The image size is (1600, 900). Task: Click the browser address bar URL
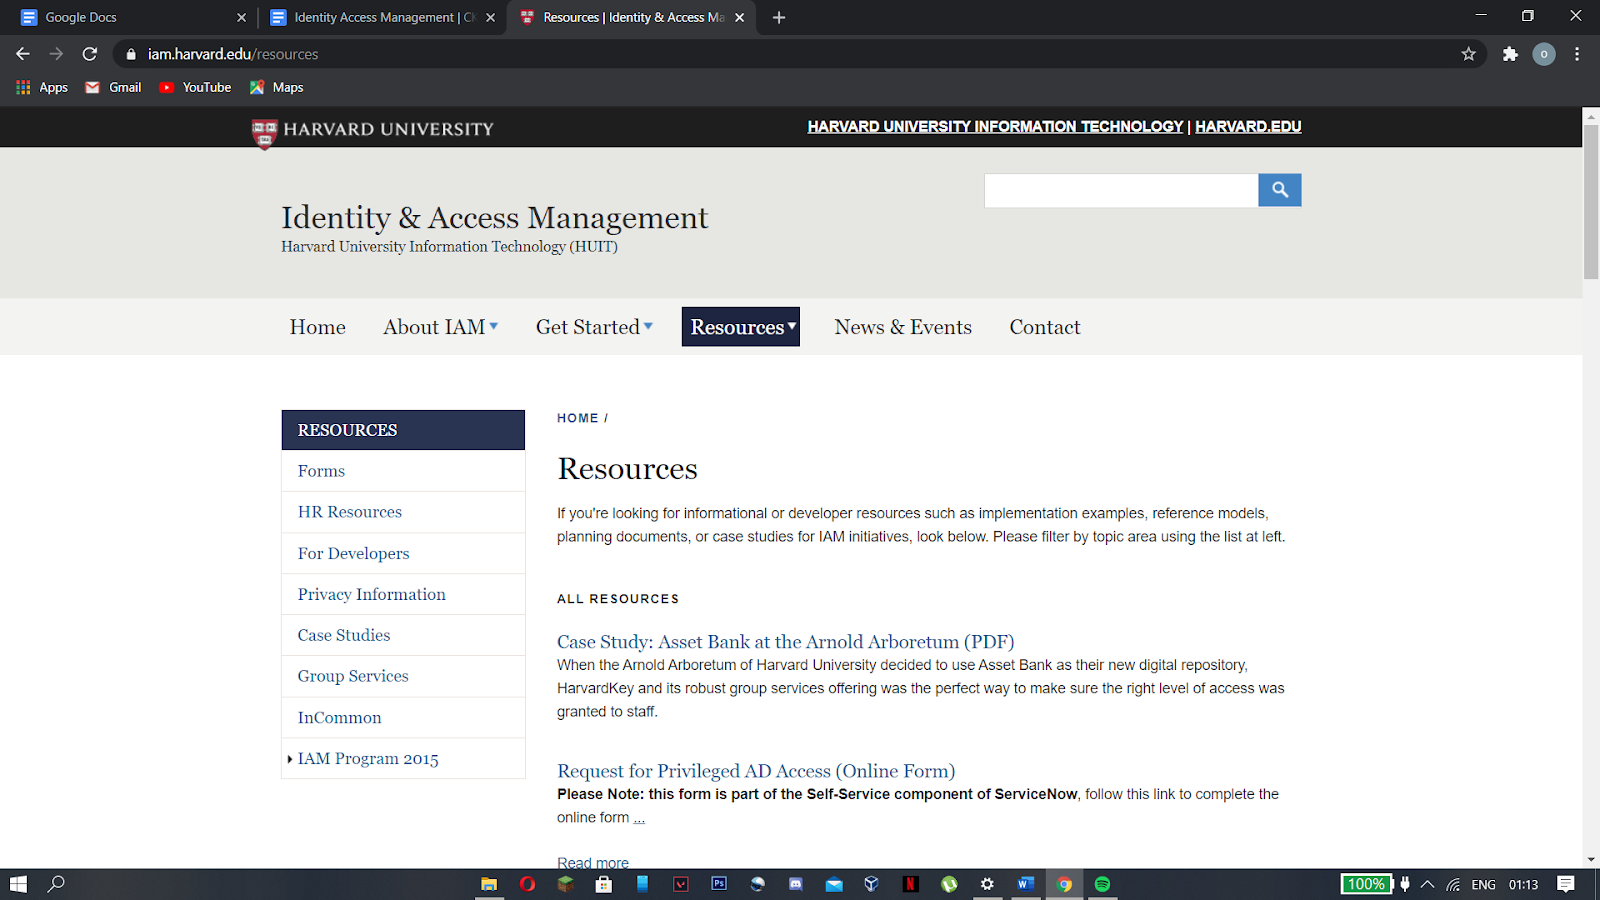point(233,54)
